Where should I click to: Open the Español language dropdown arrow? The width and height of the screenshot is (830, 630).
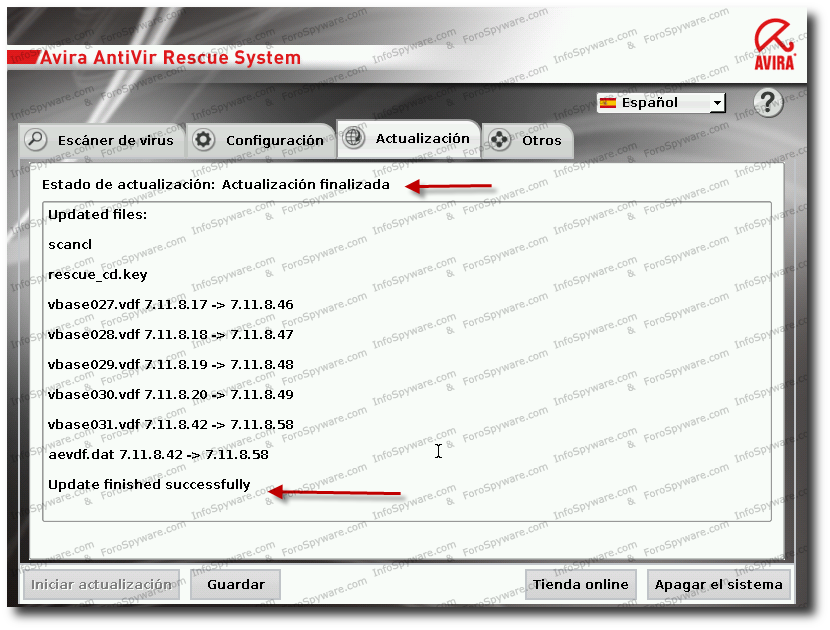(x=717, y=103)
